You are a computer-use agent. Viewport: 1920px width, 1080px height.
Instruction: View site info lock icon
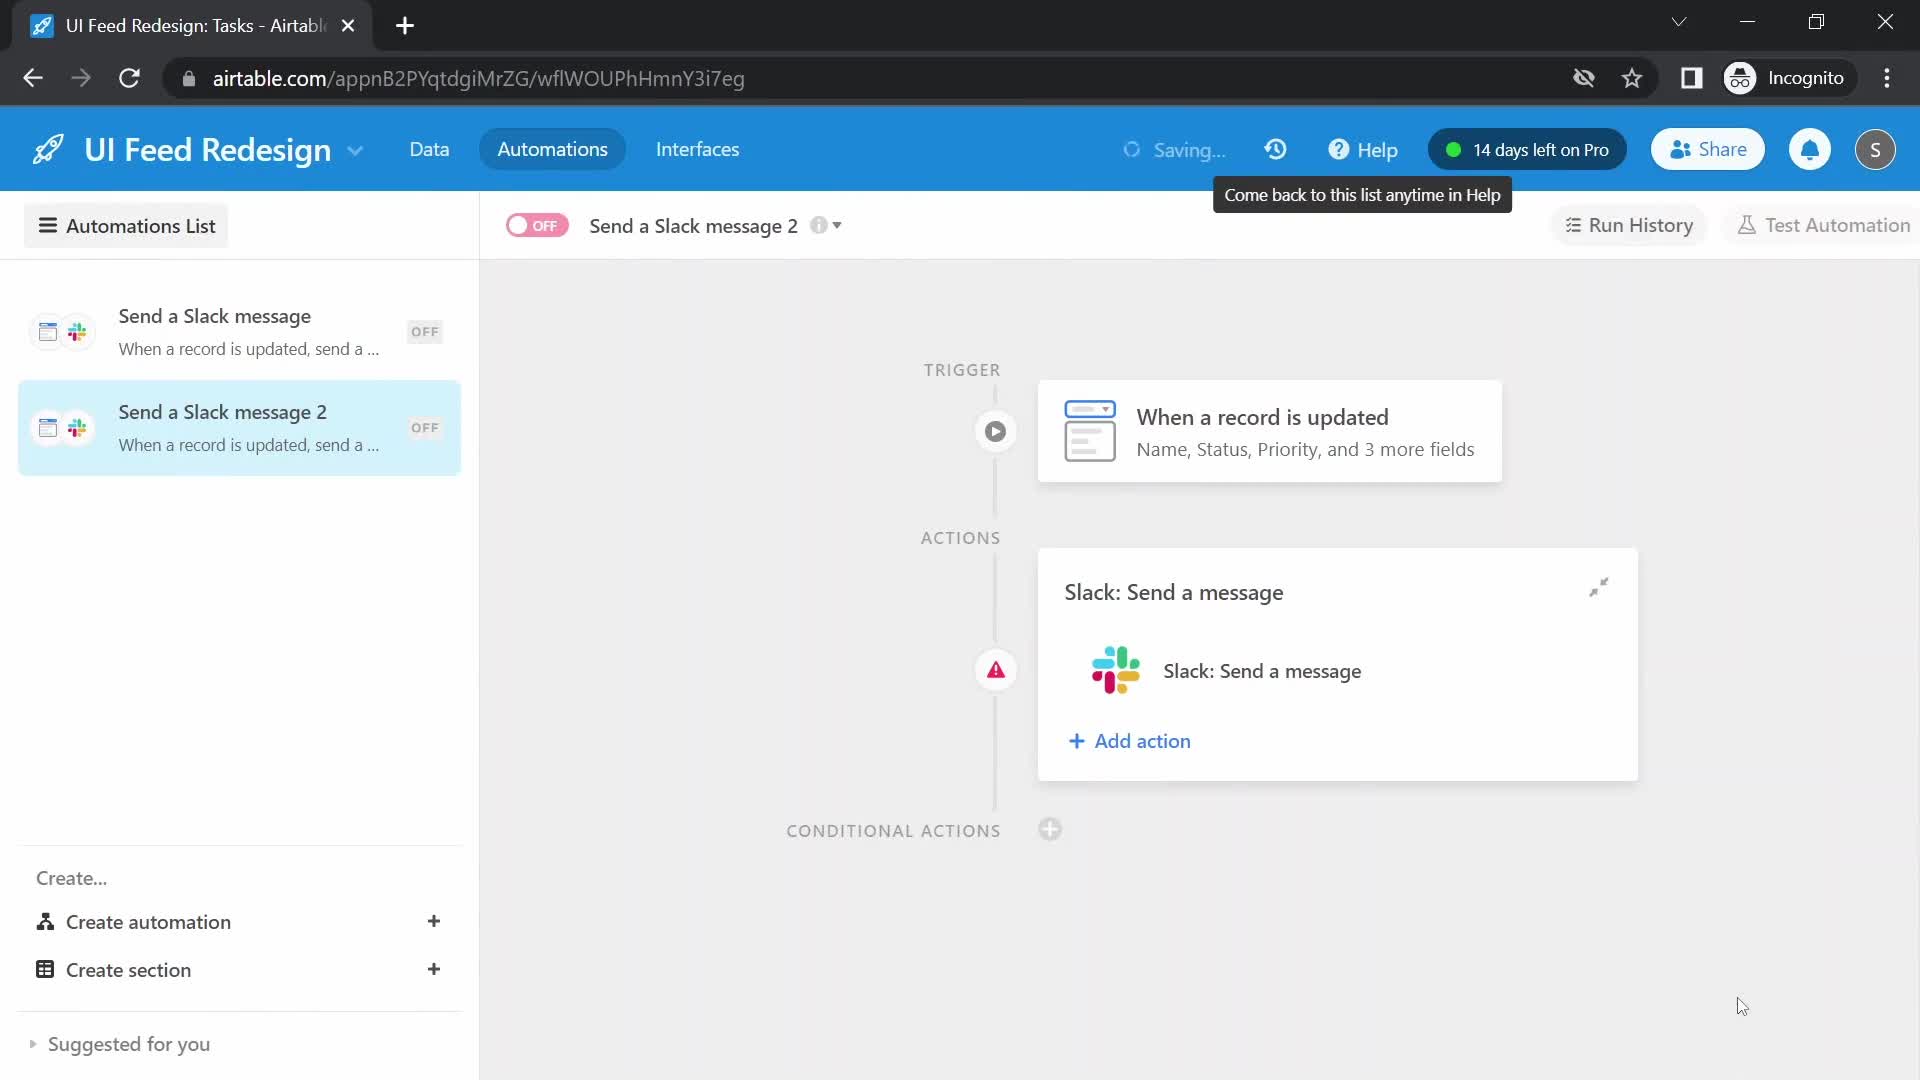pyautogui.click(x=189, y=79)
